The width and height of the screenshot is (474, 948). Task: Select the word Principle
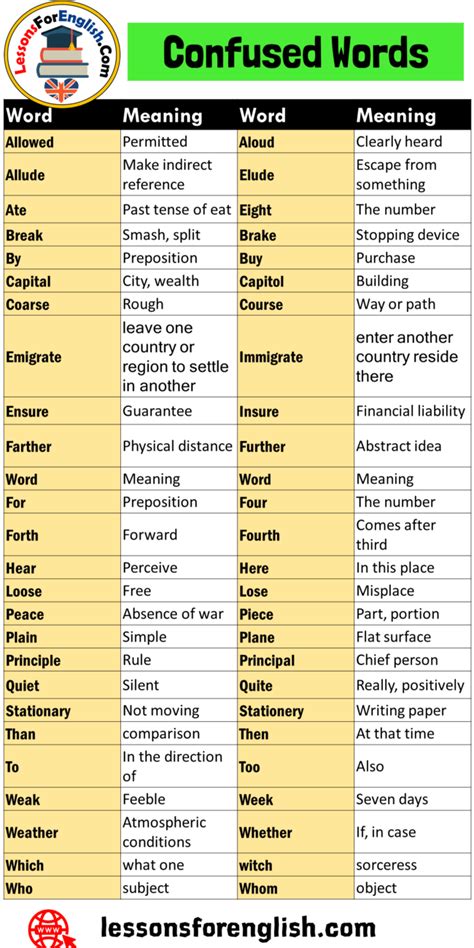point(33,660)
